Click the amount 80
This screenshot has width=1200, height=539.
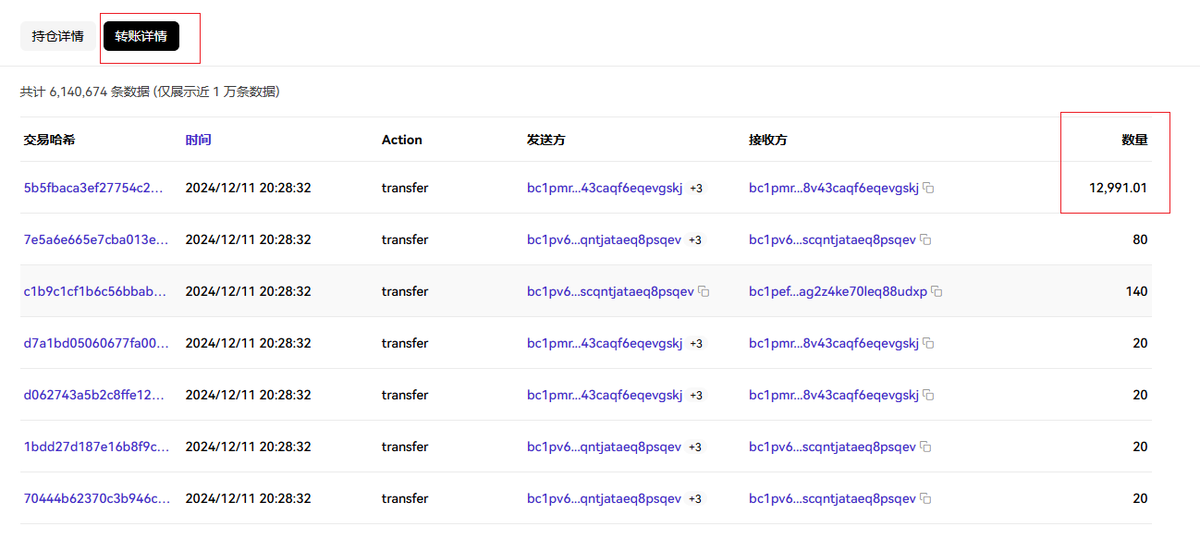point(1140,240)
